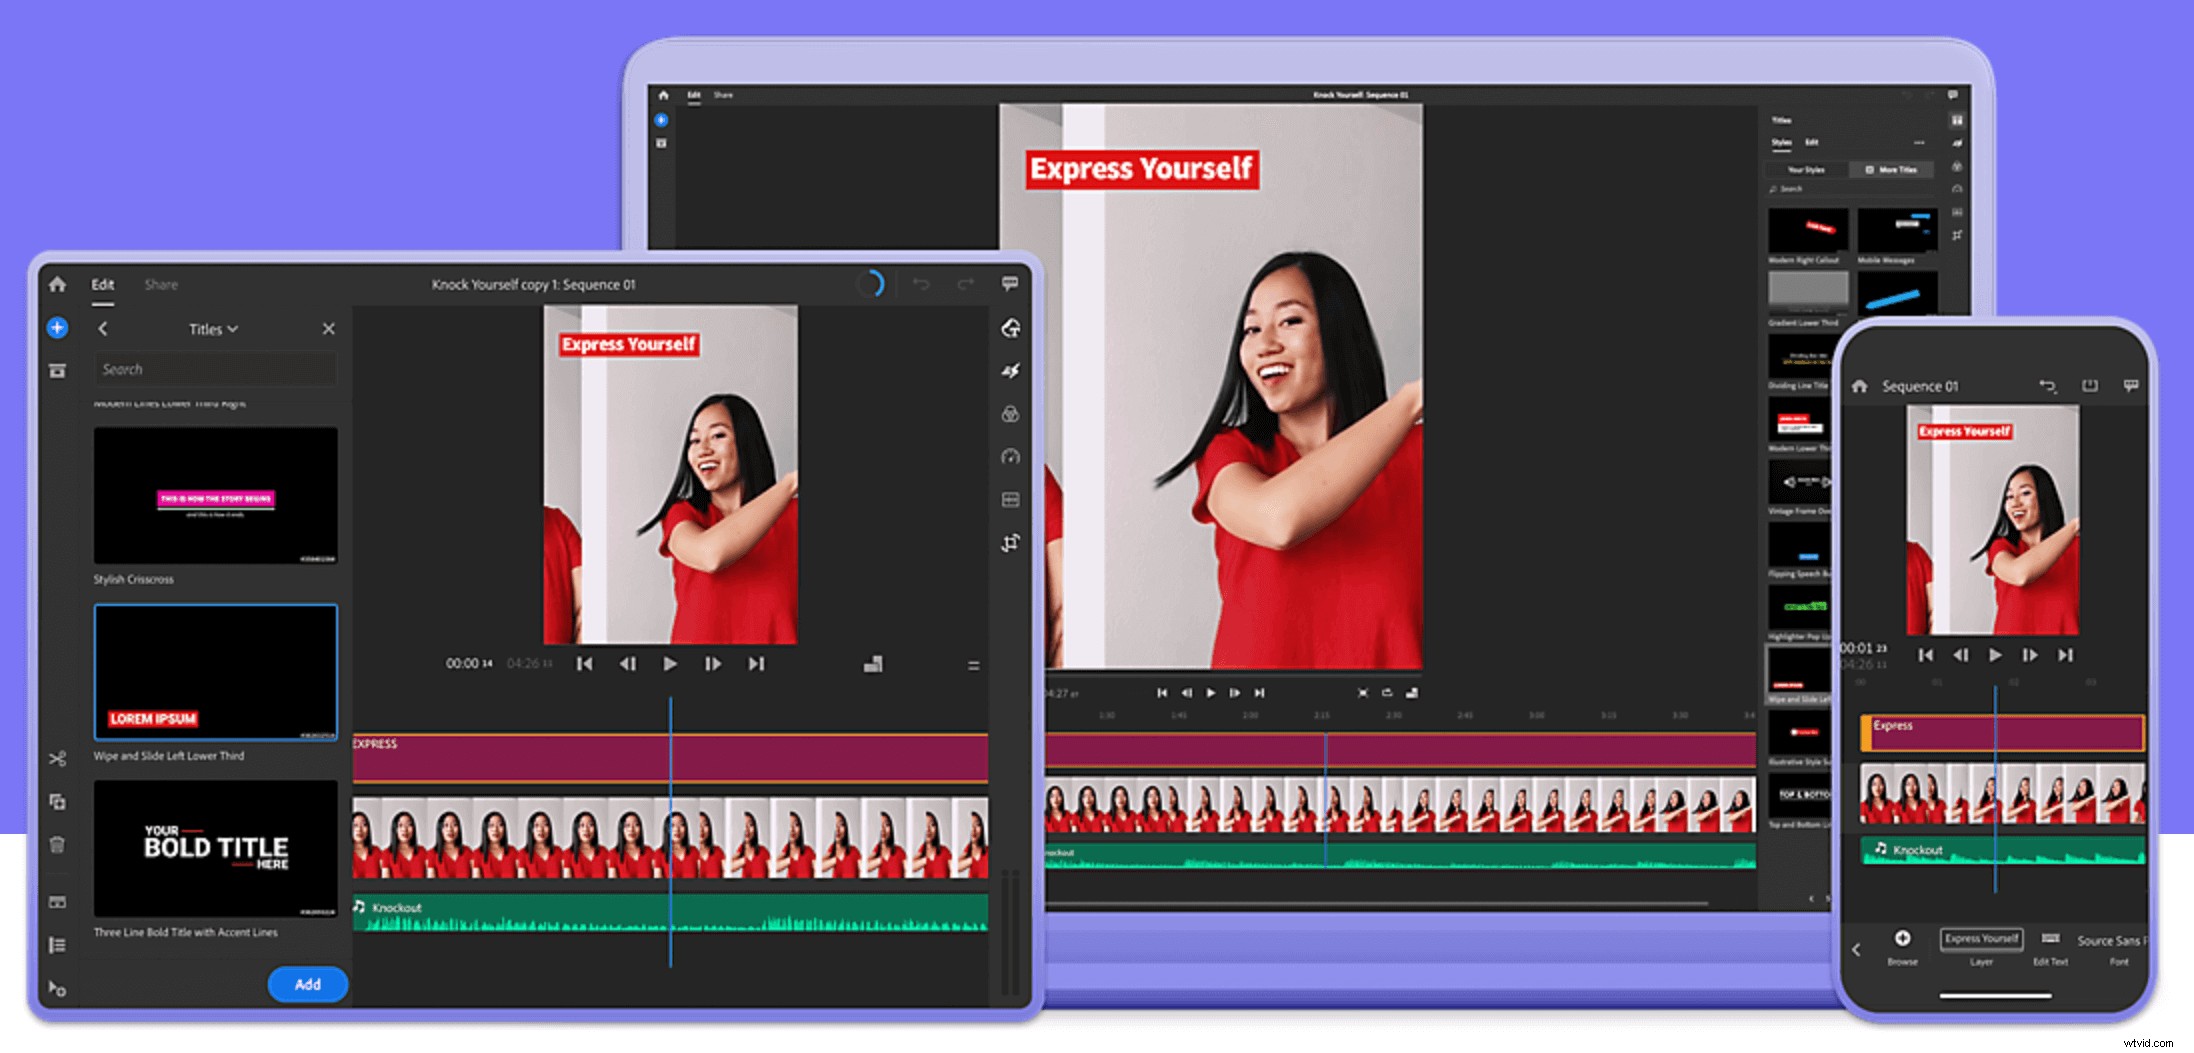
Task: Collapse the Titles panel with the back chevron
Action: click(102, 329)
